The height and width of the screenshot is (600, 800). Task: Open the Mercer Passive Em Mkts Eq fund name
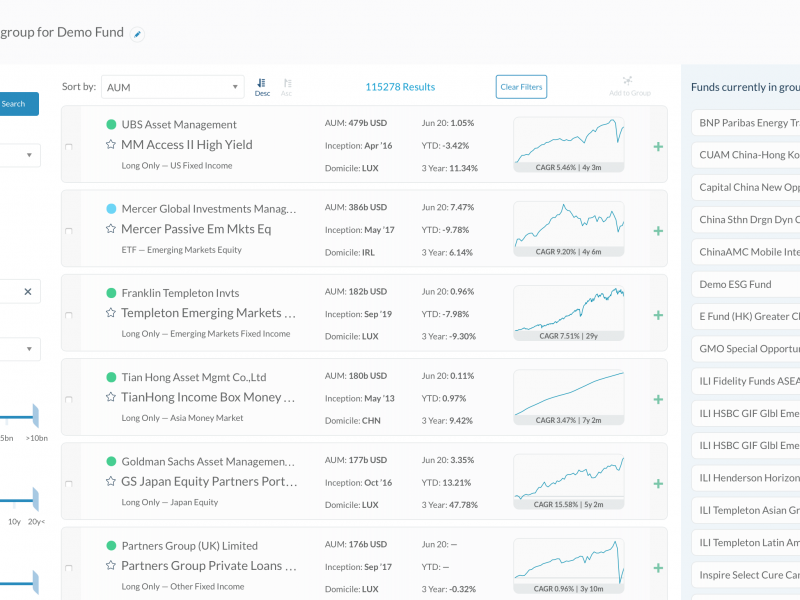coord(196,229)
